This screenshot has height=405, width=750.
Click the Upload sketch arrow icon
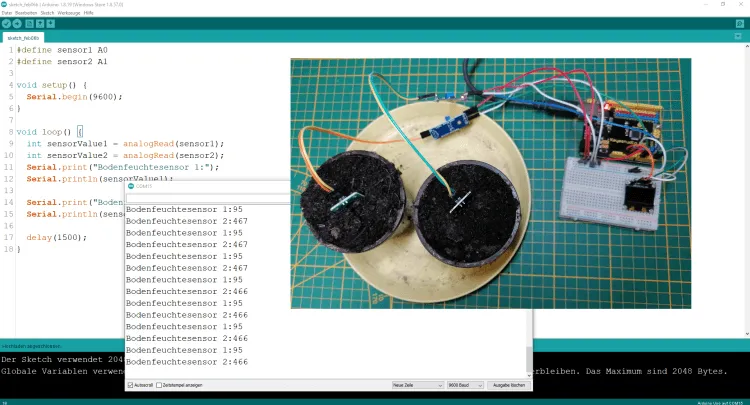coord(17,22)
